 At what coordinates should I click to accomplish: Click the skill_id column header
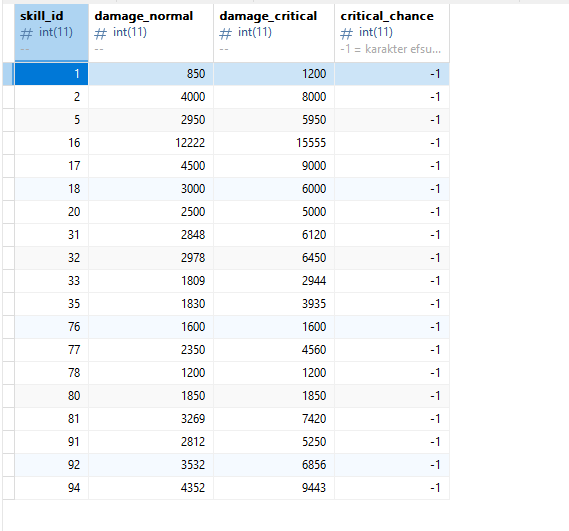(52, 32)
